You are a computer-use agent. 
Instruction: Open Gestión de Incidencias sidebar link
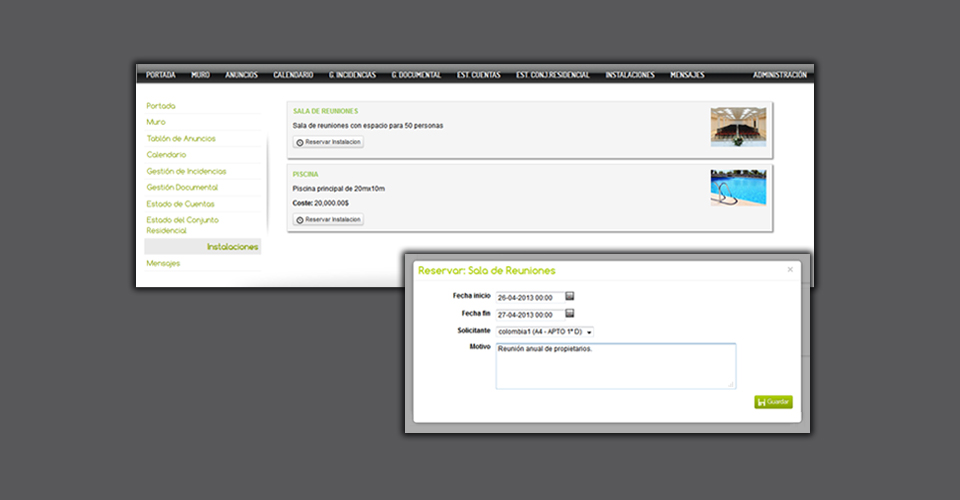click(x=187, y=171)
